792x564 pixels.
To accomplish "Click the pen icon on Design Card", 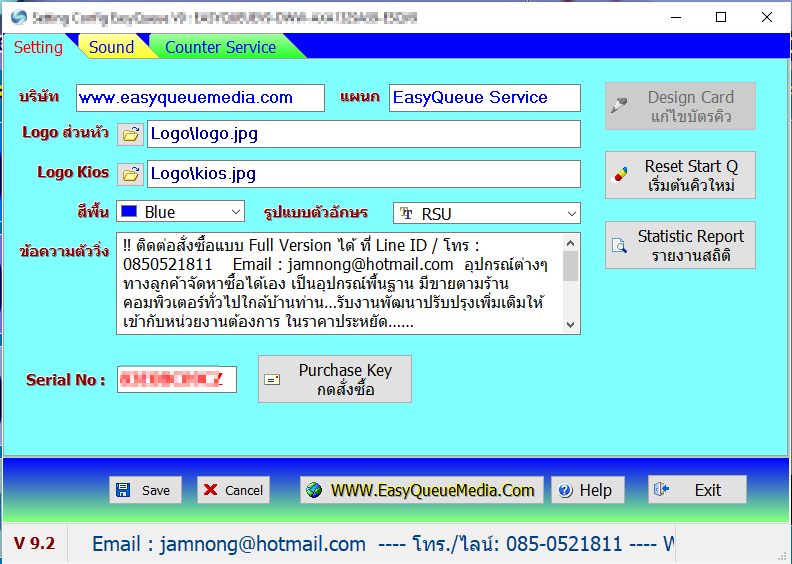I will 619,105.
